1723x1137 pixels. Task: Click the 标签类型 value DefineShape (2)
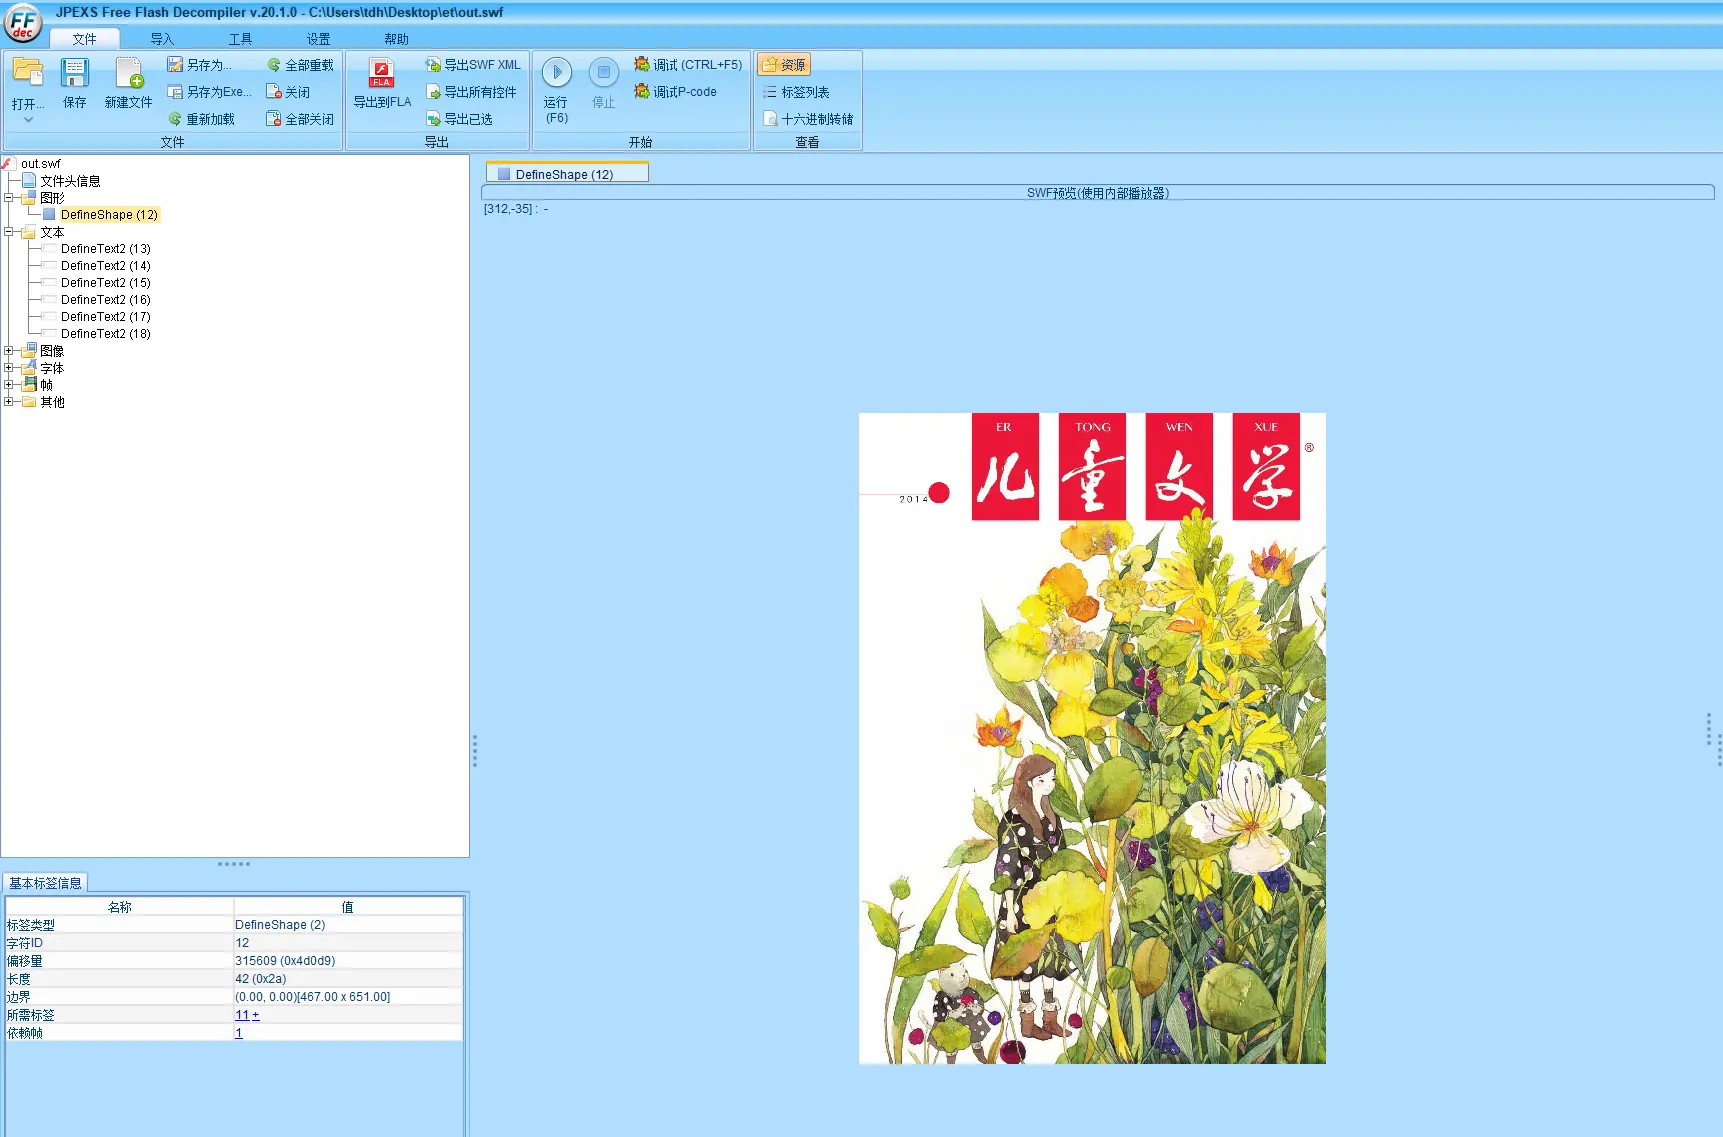[x=280, y=925]
